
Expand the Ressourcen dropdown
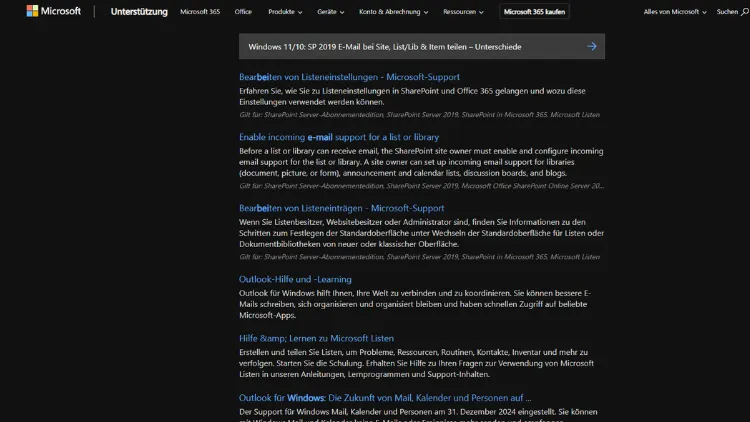(463, 11)
